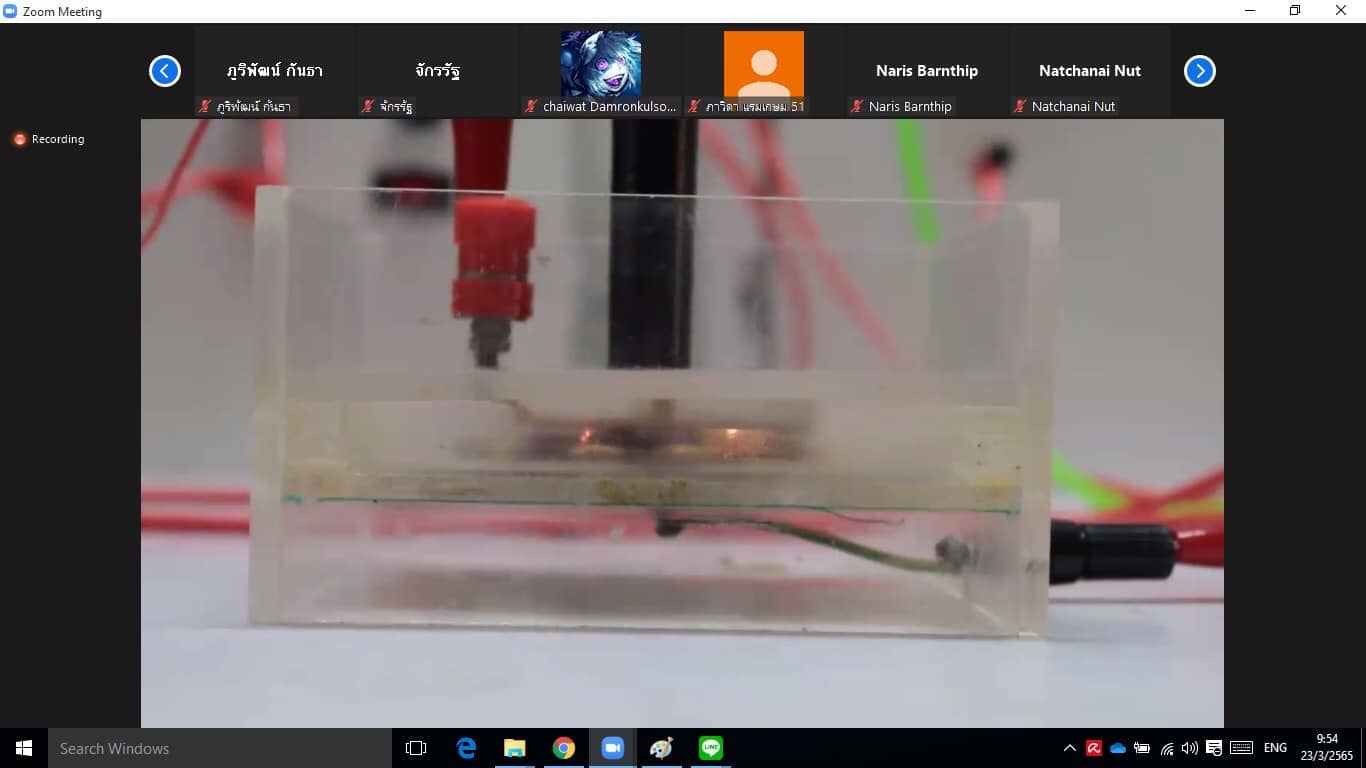The image size is (1366, 768).
Task: Open Avira antivirus tray icon
Action: [x=1094, y=748]
